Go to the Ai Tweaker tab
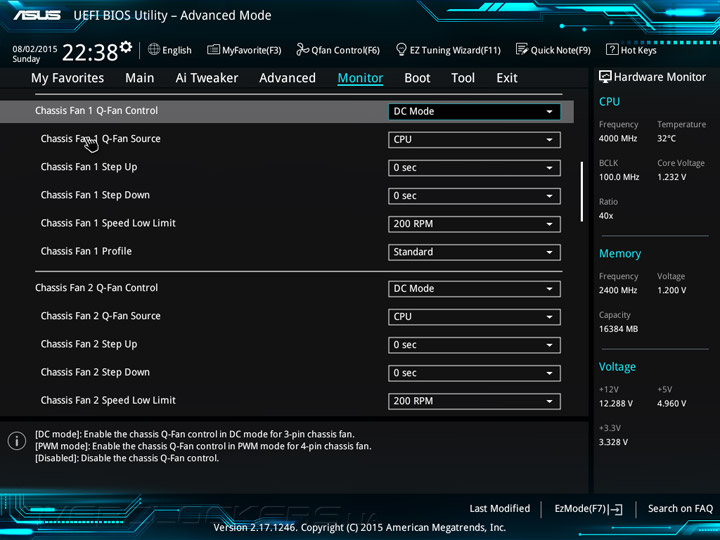The image size is (720, 540). coord(207,78)
